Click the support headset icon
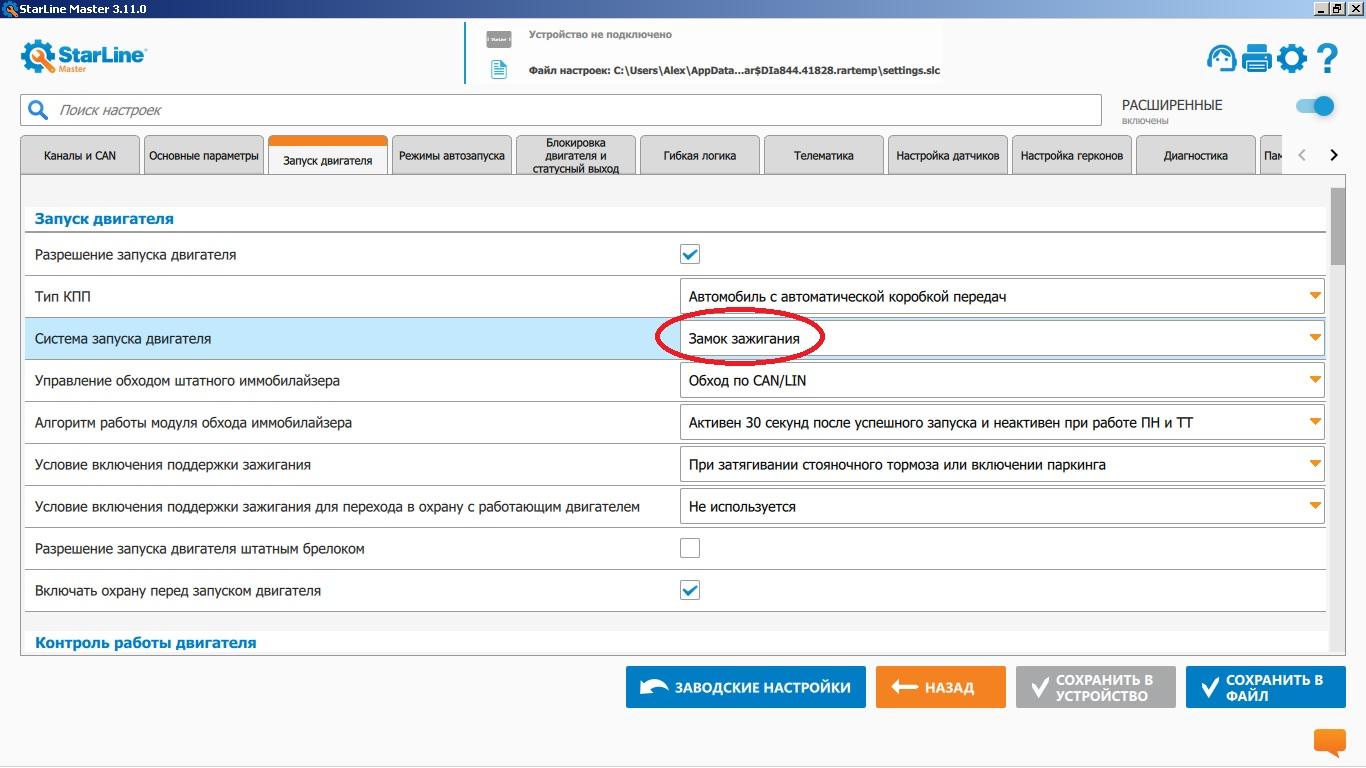Screen dimensions: 1366x768 (x=1221, y=58)
